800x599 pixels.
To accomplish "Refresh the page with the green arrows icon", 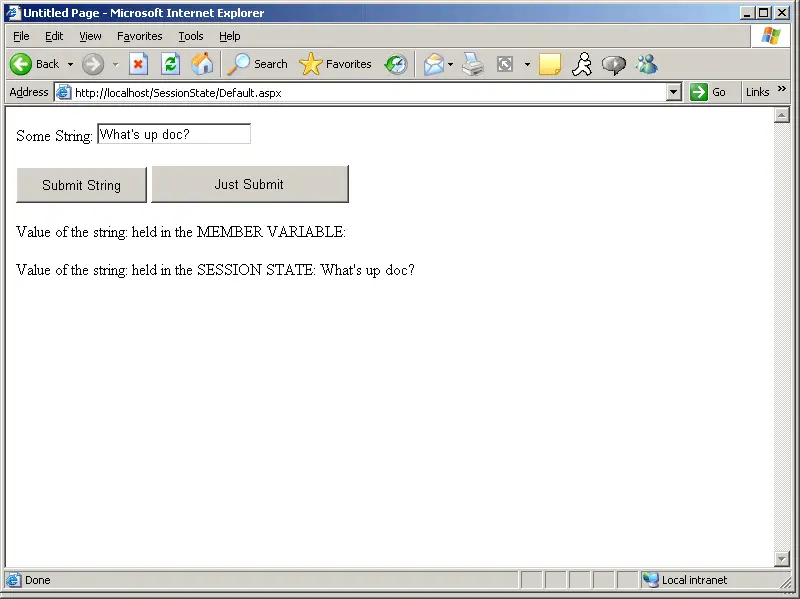I will click(x=170, y=64).
